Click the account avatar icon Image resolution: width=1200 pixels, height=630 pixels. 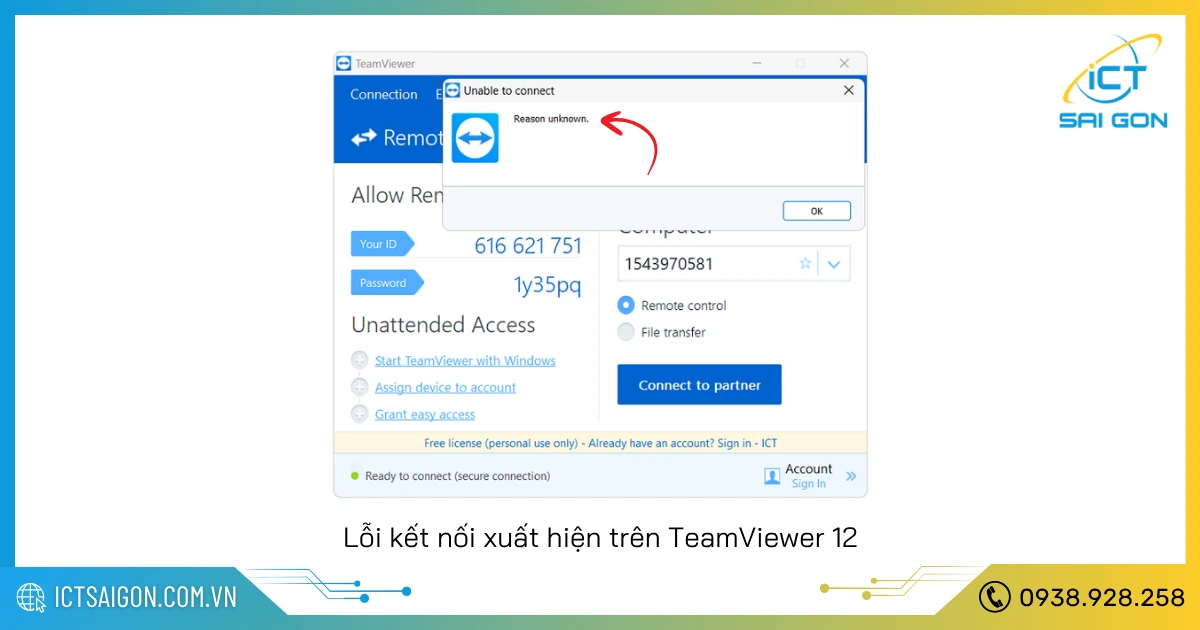pos(772,477)
